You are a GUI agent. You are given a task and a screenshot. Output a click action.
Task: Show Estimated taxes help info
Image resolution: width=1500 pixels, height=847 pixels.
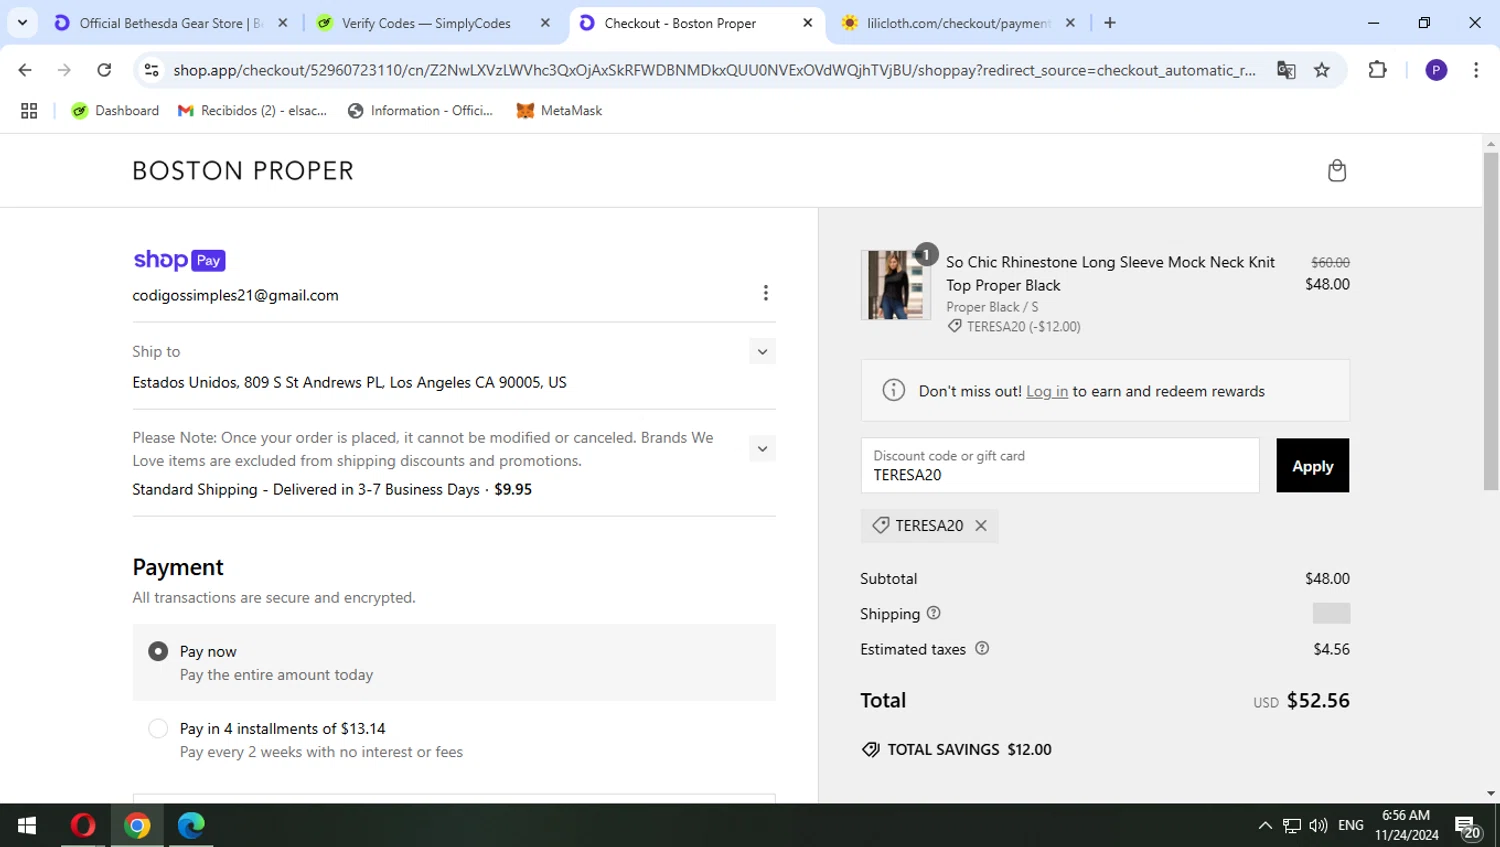pos(982,648)
